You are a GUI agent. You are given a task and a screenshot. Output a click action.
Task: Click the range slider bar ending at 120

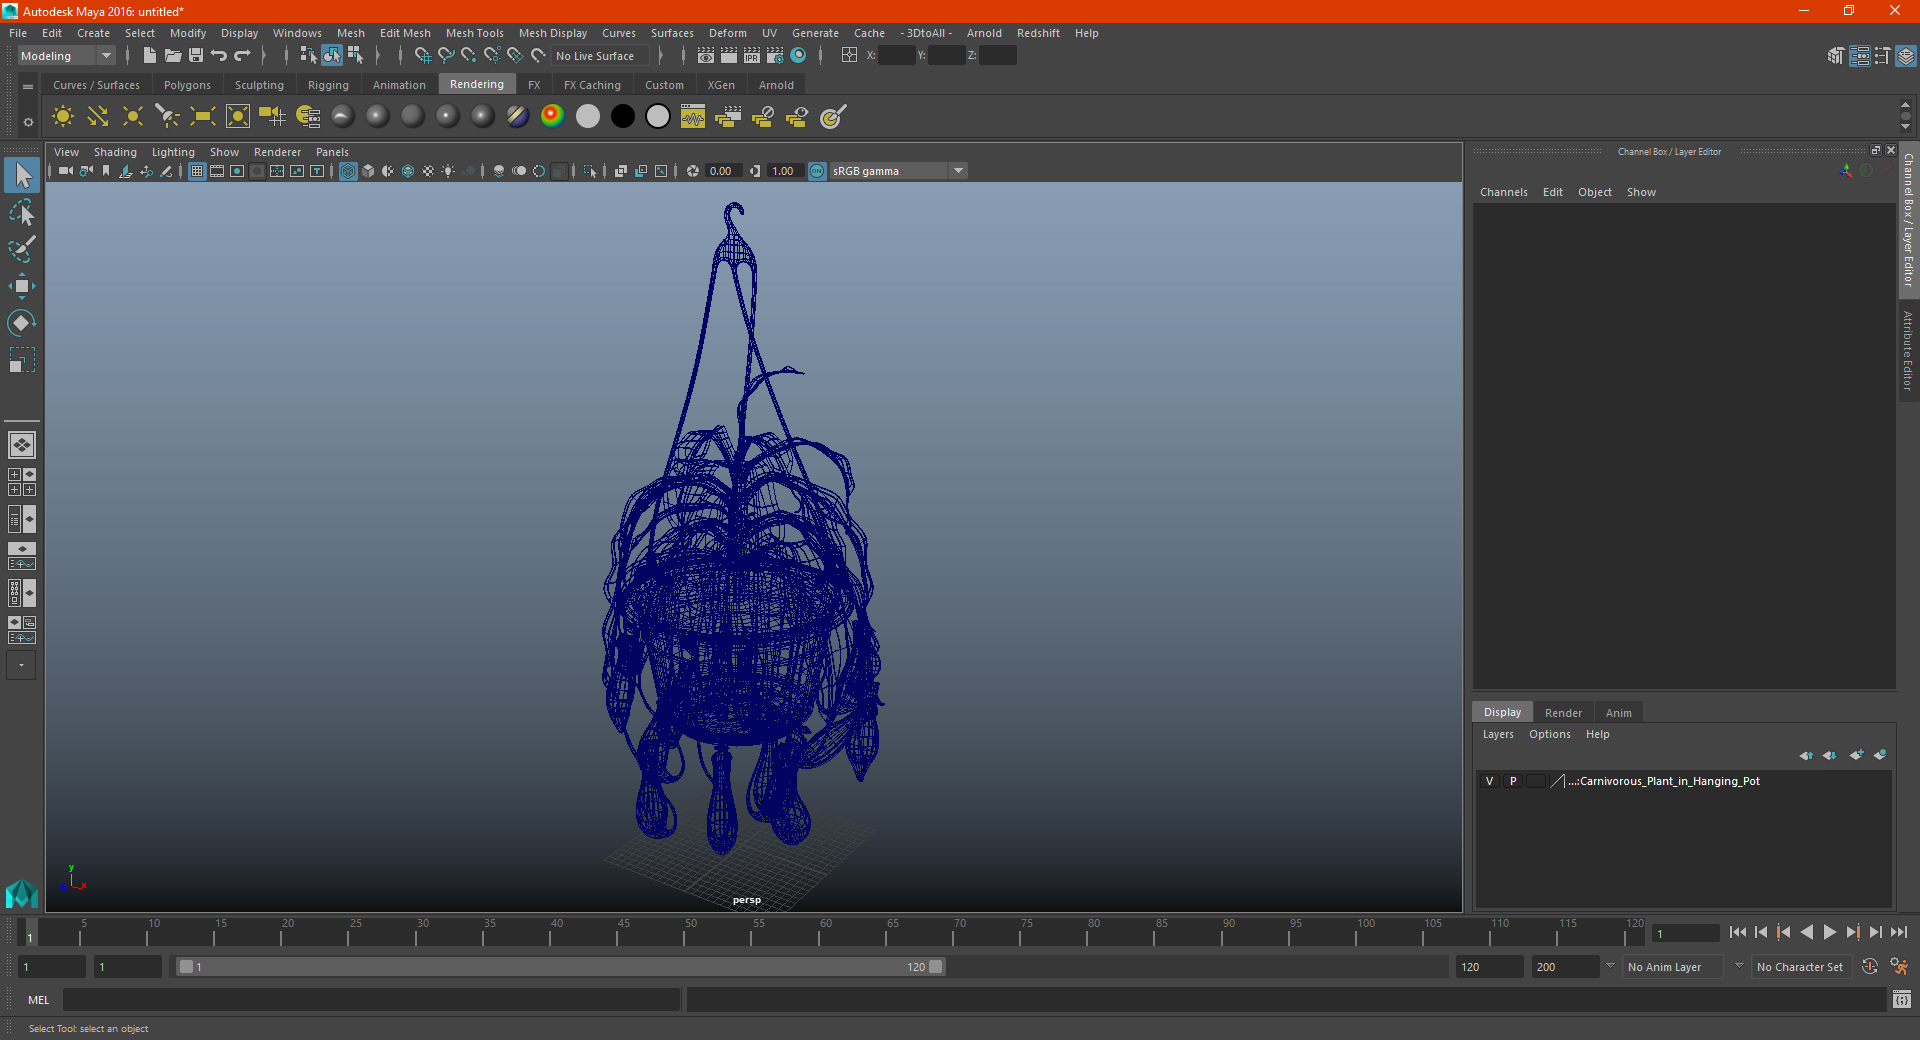click(x=560, y=967)
